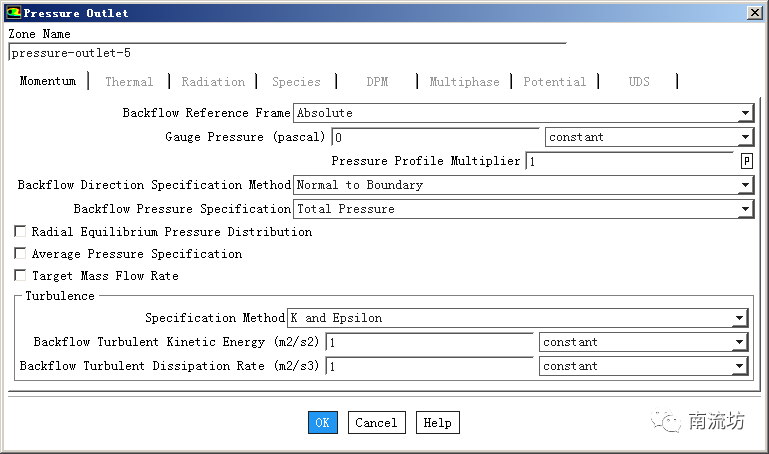
Task: Check the Target Mass Flow Rate option
Action: tap(20, 276)
